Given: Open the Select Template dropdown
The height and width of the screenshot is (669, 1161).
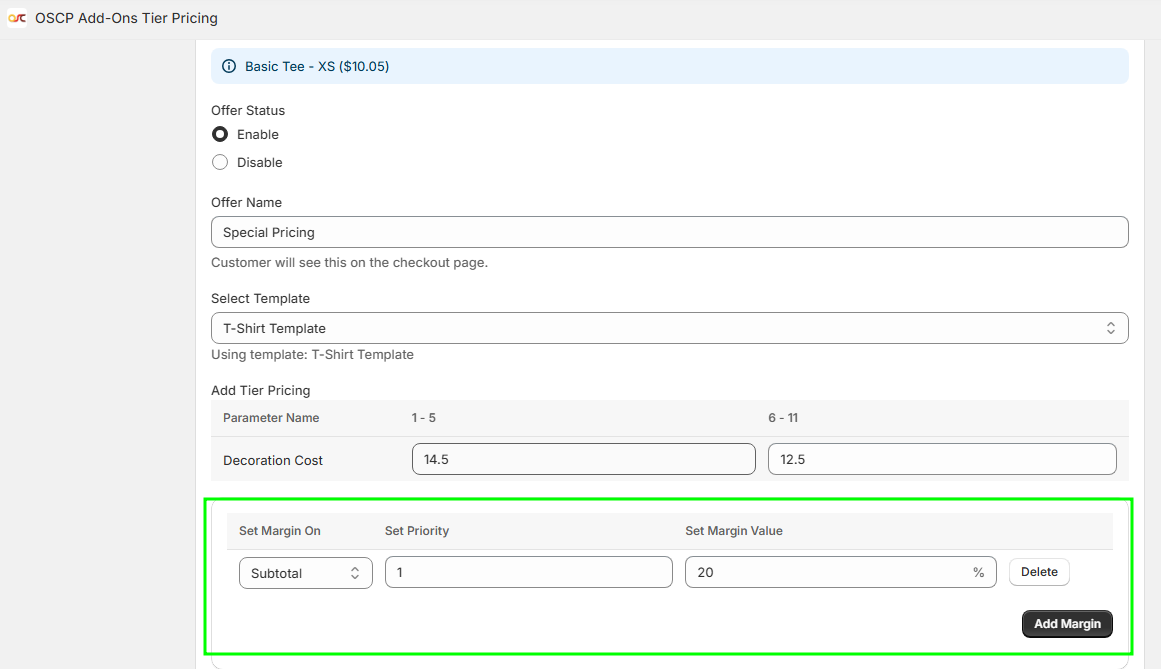Looking at the screenshot, I should (668, 328).
